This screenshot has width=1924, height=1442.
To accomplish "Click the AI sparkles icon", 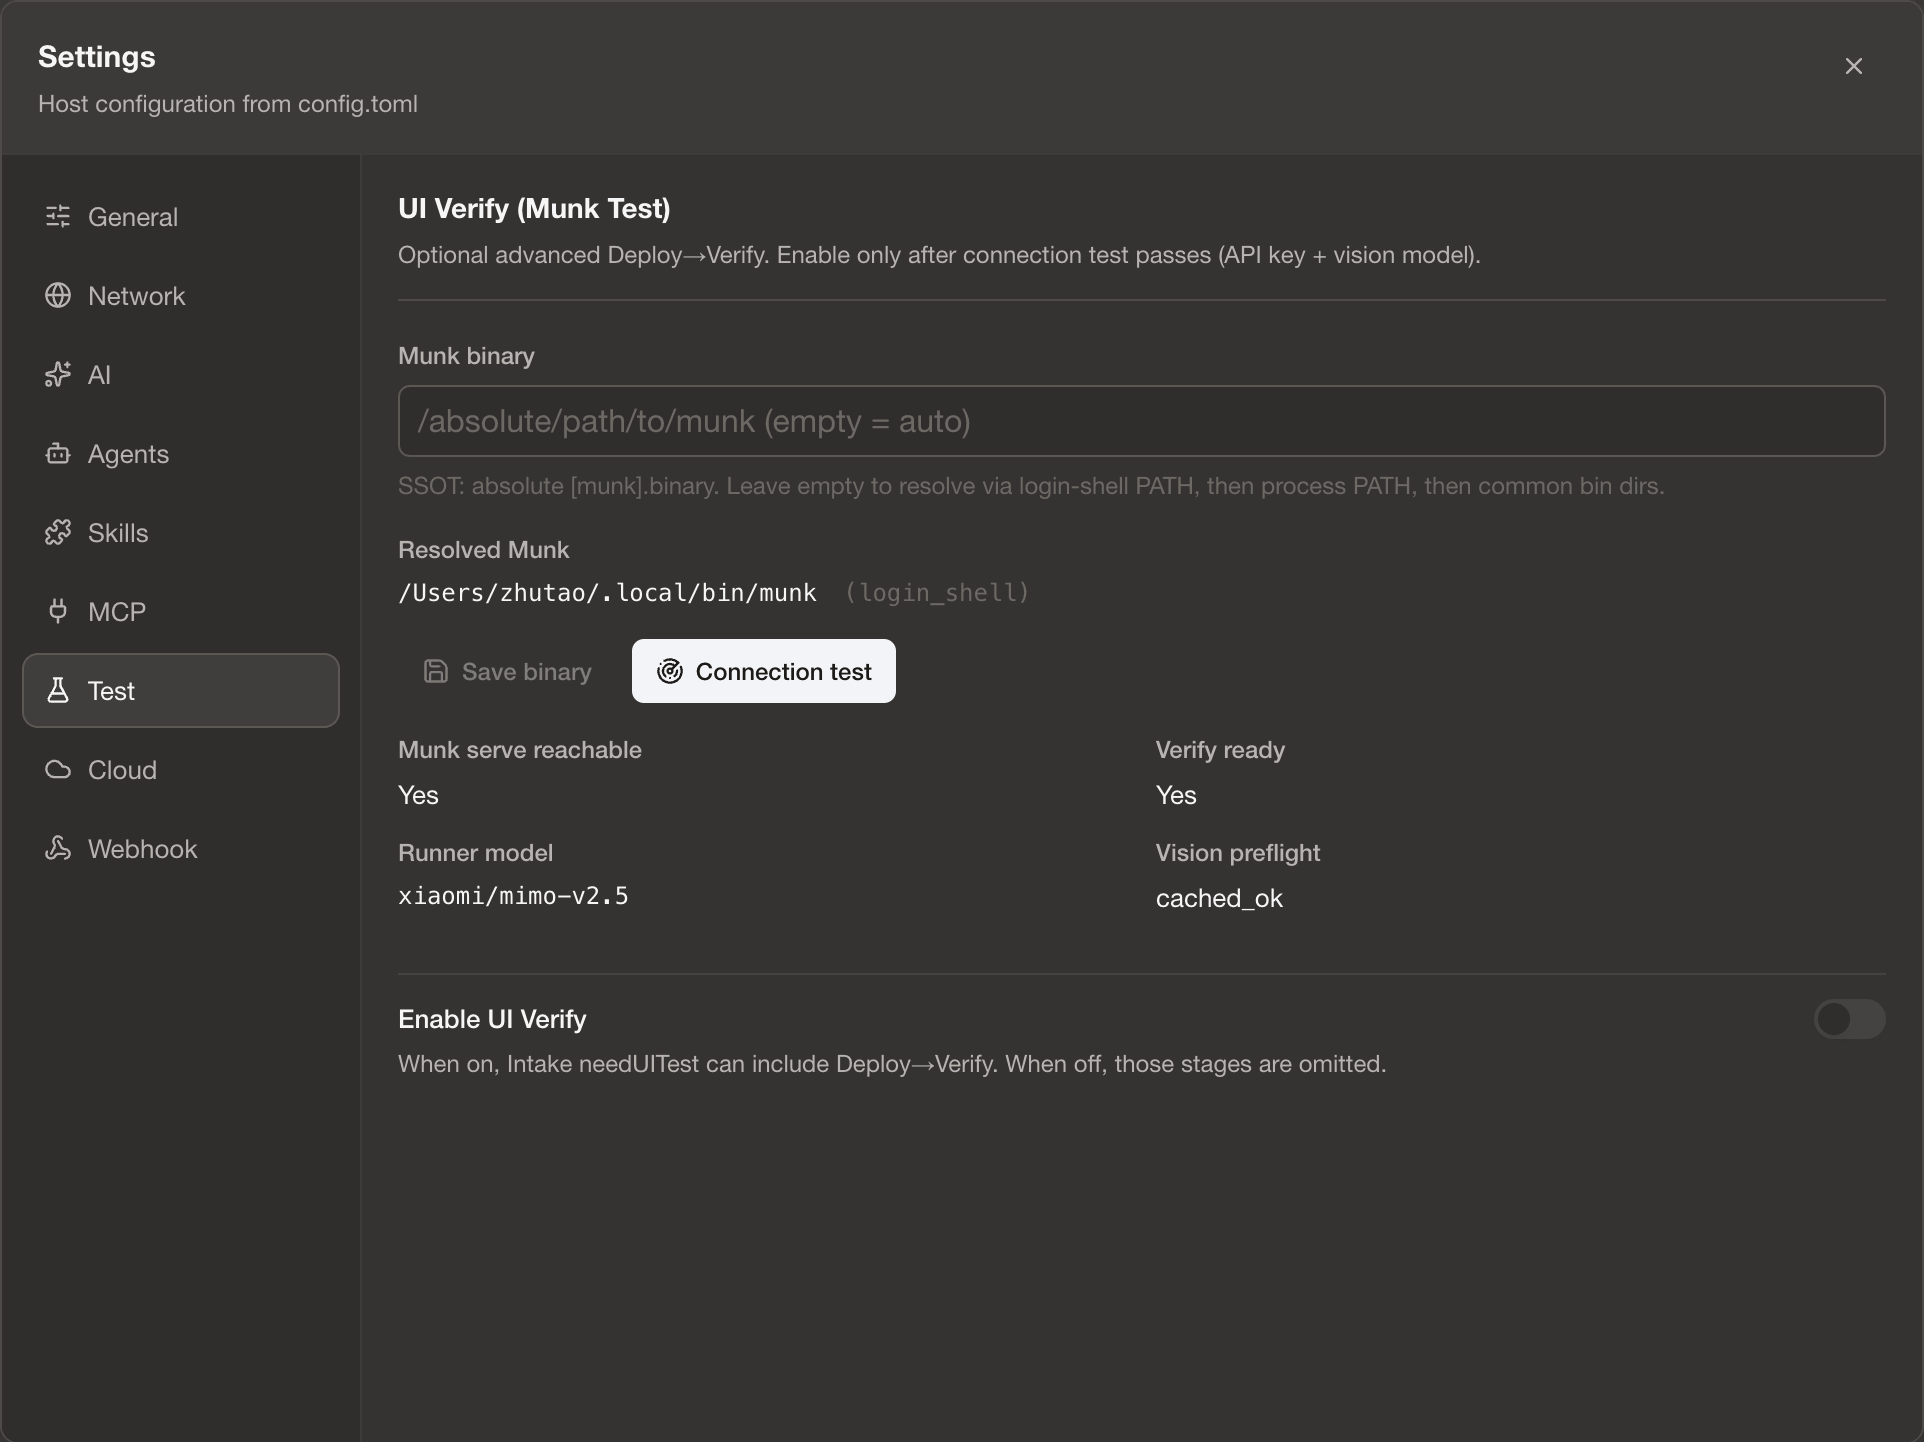I will tap(58, 374).
